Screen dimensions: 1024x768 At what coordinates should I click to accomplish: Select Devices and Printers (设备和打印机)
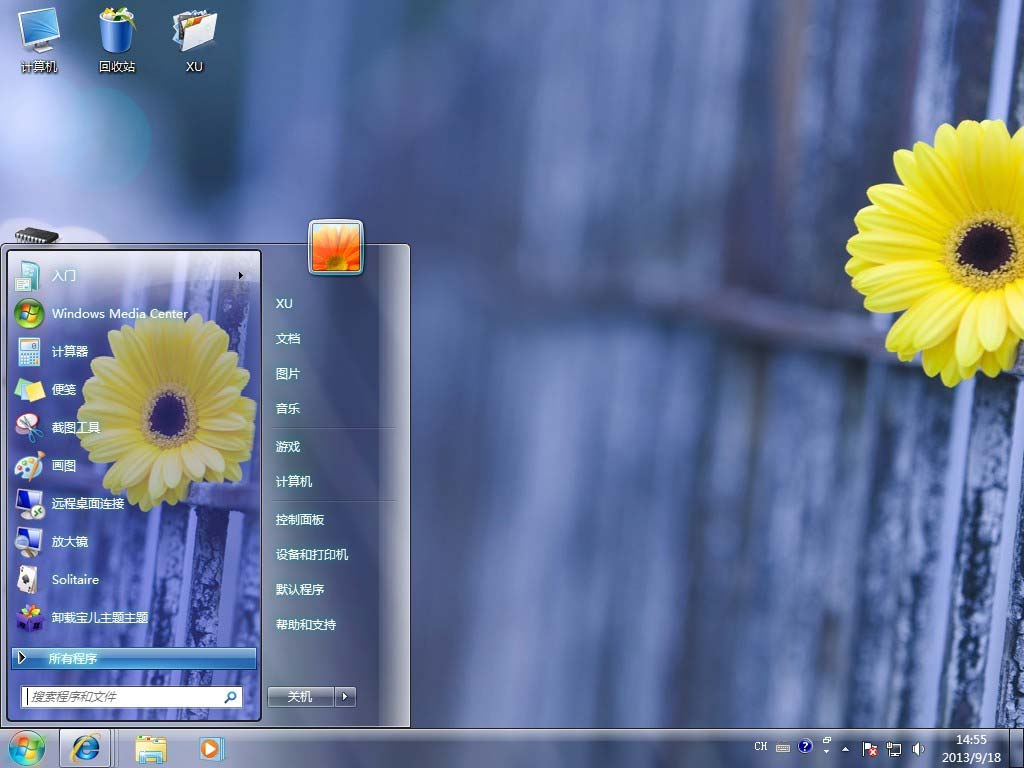tap(312, 555)
